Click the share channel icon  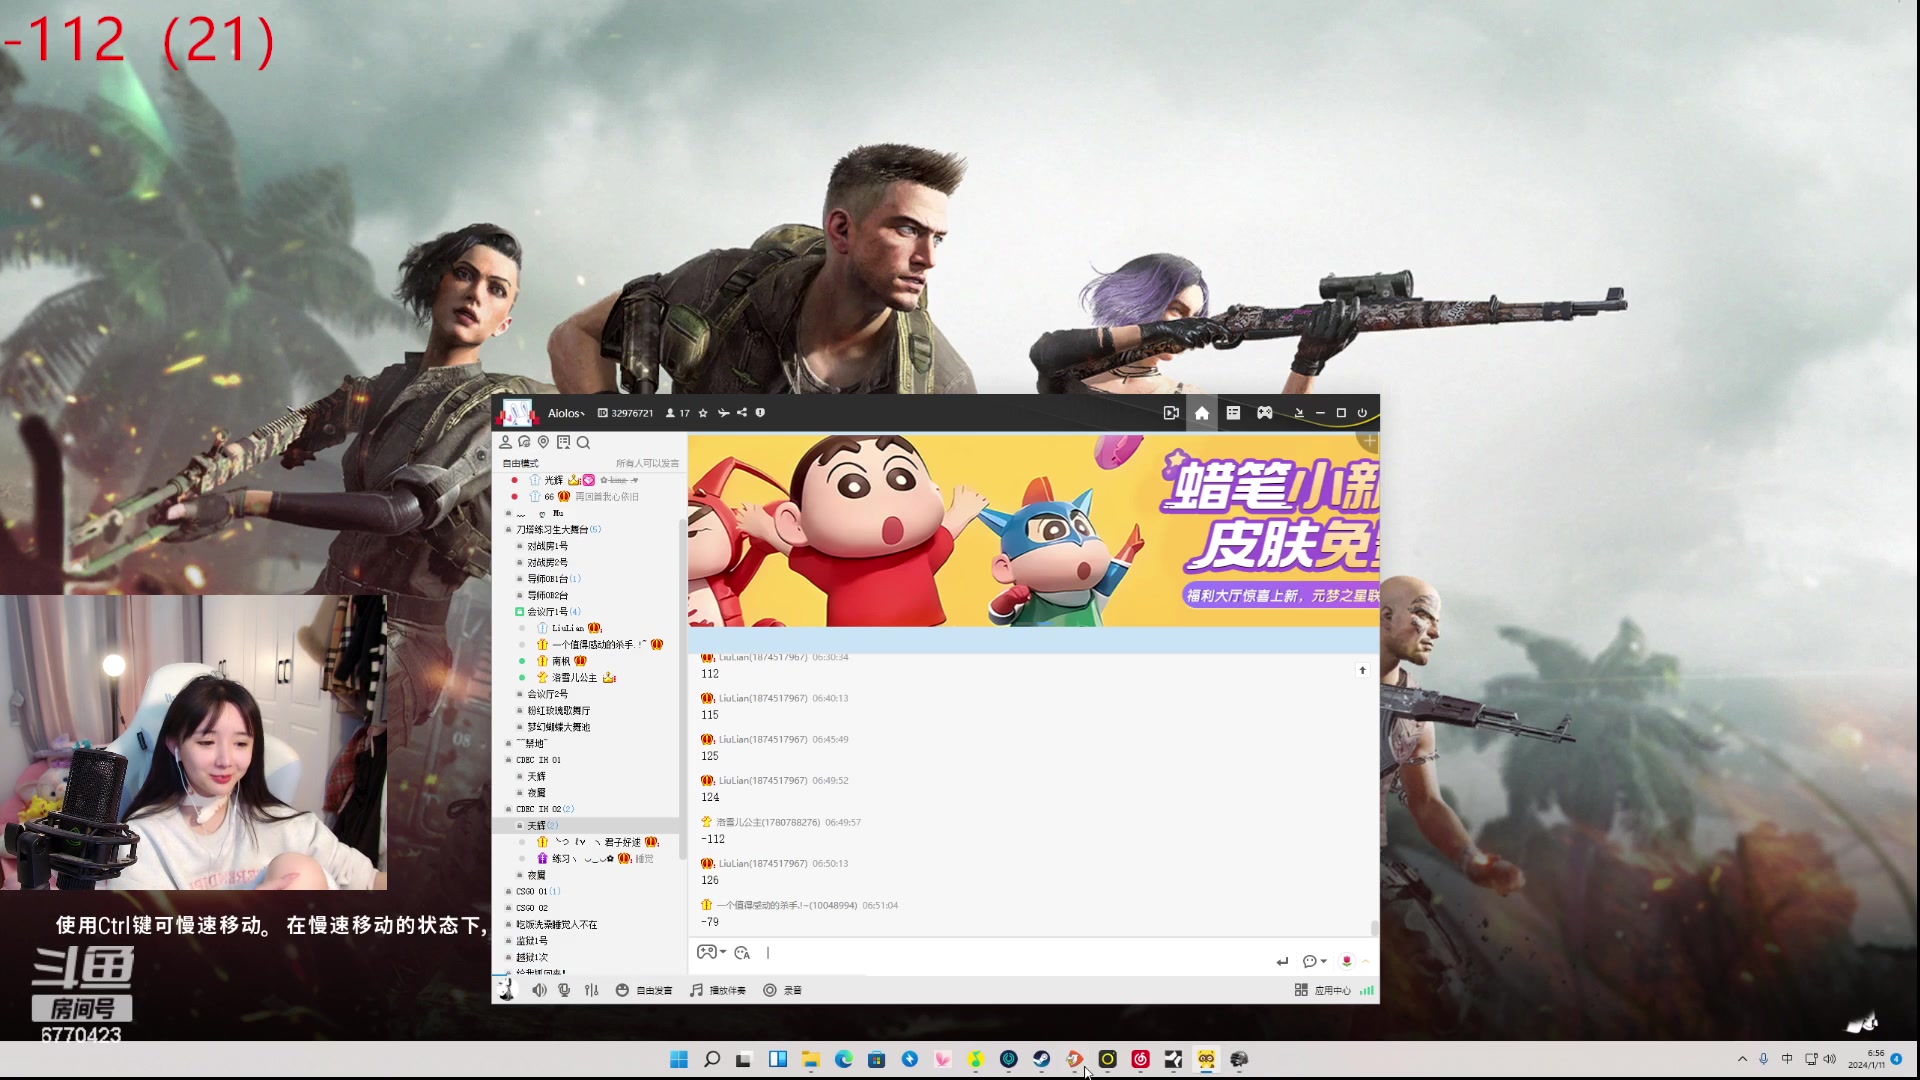[x=742, y=413]
